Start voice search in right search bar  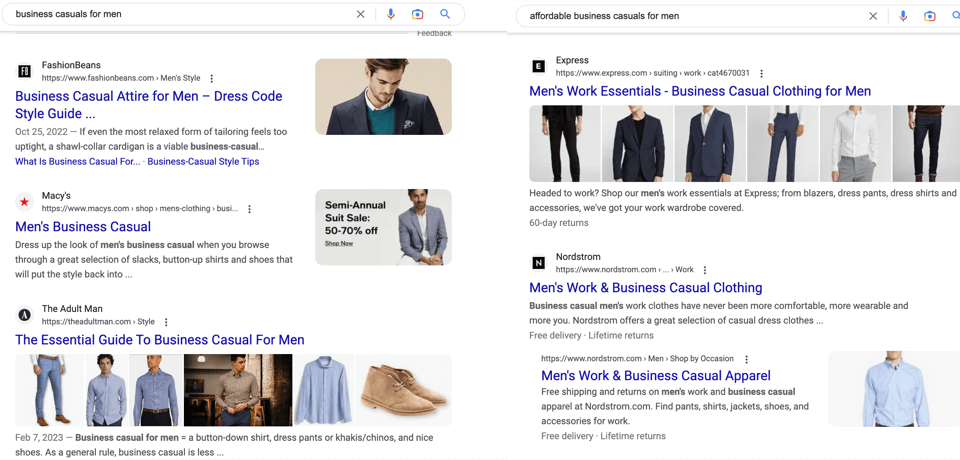point(903,16)
